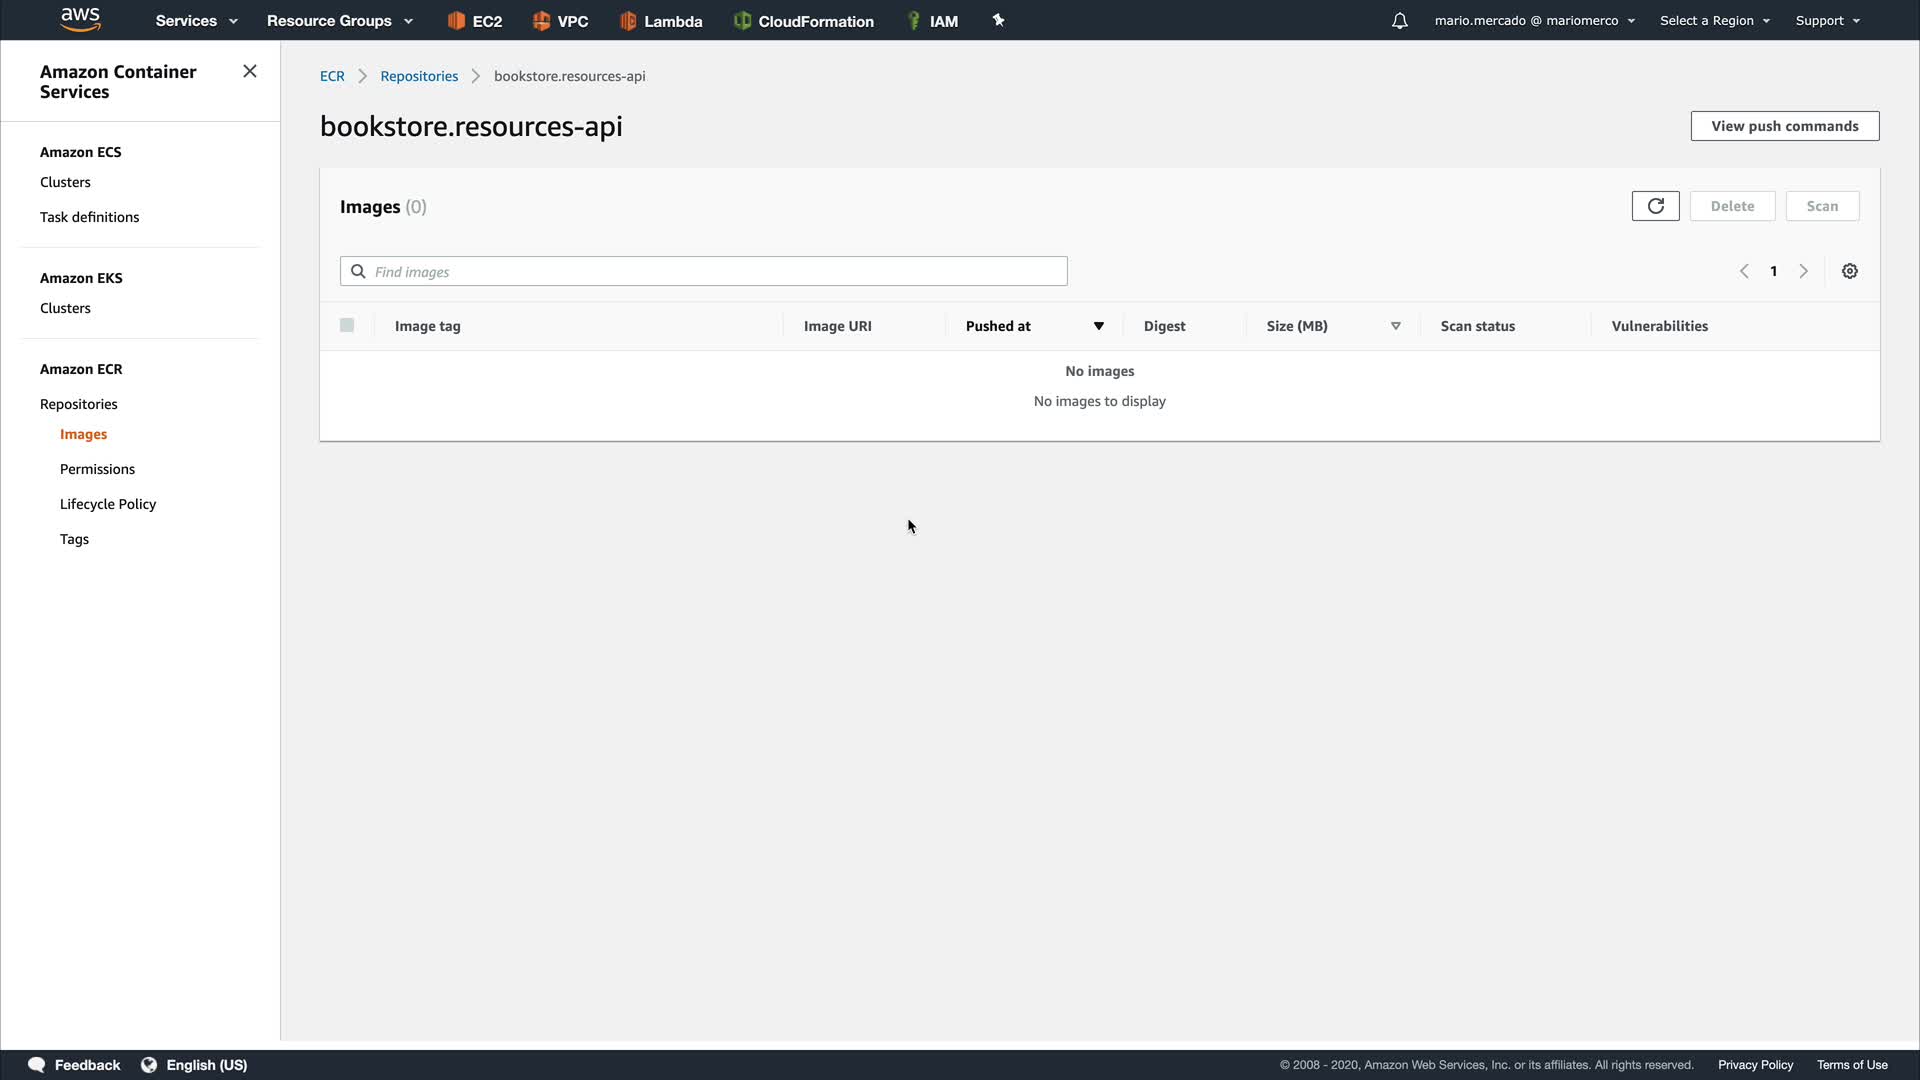Open the notifications bell
Screen dimensions: 1920x1080
1399,21
